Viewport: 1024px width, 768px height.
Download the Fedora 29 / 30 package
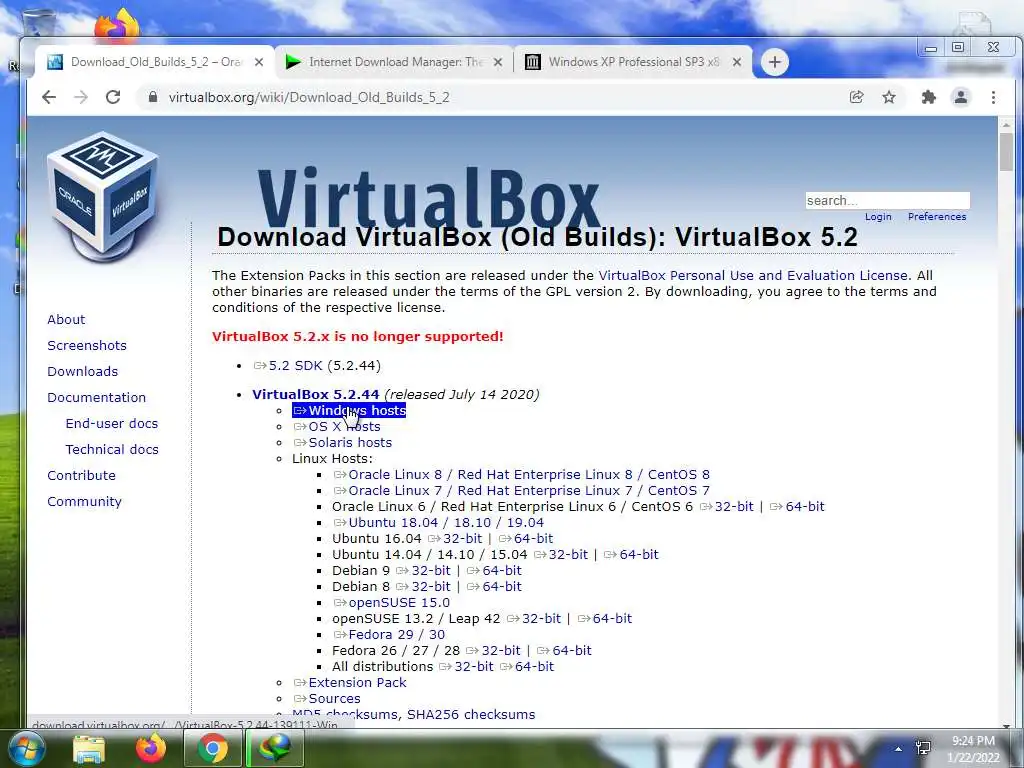click(x=389, y=635)
